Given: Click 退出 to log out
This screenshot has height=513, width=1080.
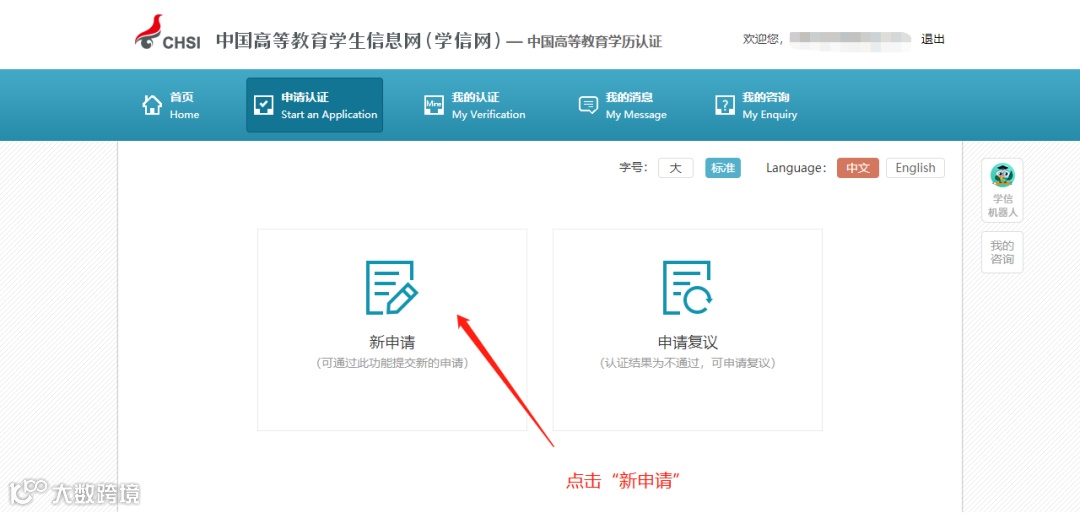Looking at the screenshot, I should click(933, 39).
